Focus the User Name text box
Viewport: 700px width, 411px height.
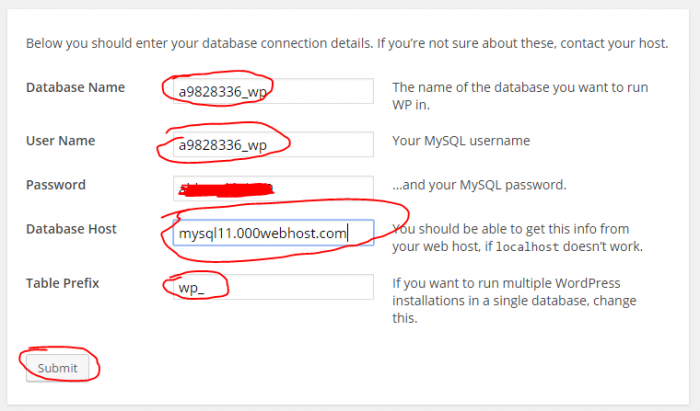tap(268, 145)
